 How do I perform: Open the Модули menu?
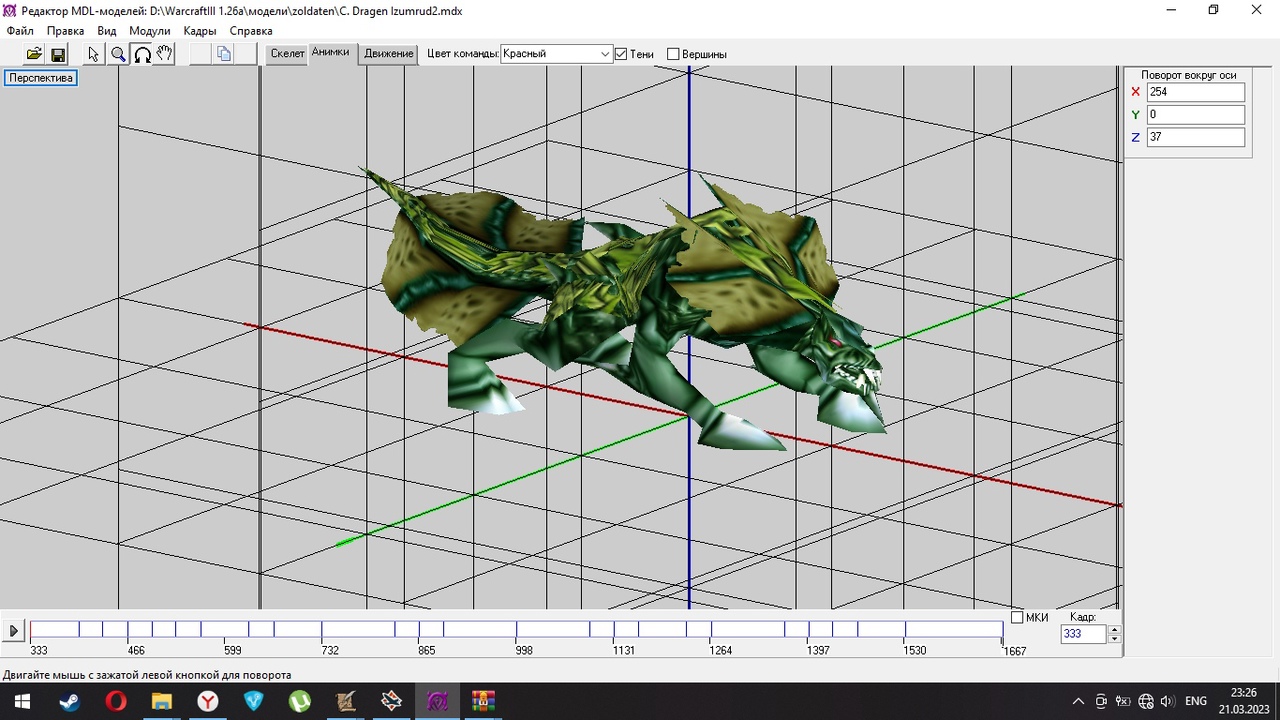(x=149, y=31)
